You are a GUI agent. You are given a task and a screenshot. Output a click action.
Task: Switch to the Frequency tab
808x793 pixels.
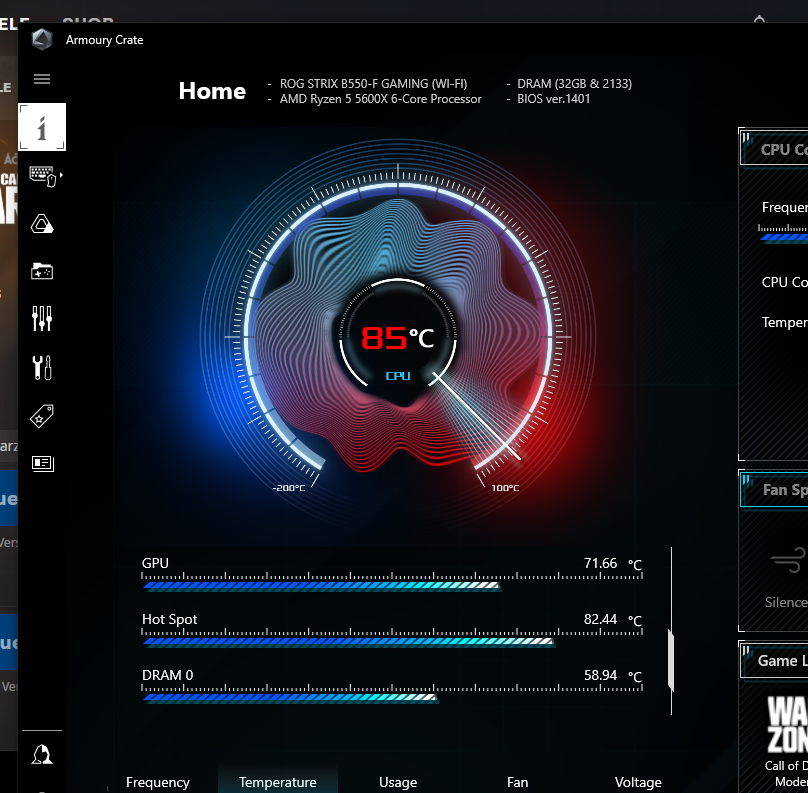point(158,782)
